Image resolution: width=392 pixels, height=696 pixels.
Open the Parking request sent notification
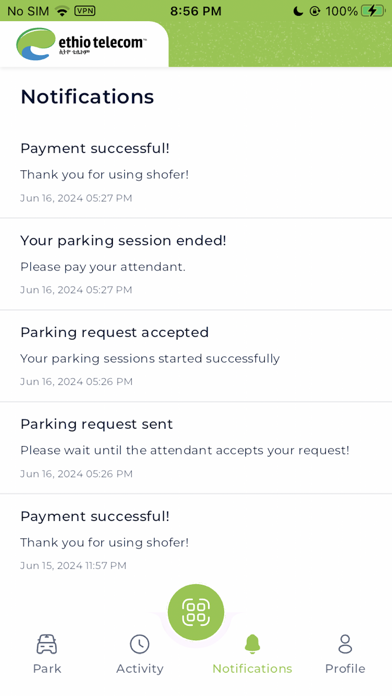(x=196, y=448)
